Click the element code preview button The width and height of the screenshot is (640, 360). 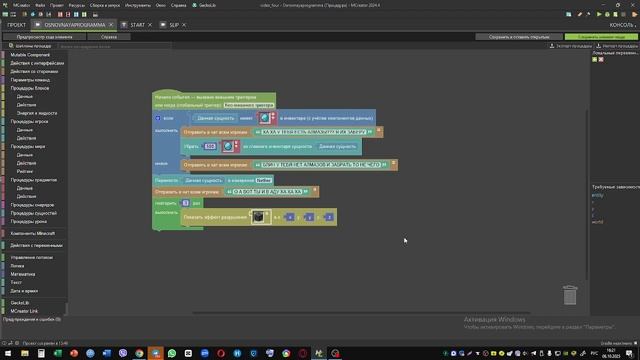point(44,37)
